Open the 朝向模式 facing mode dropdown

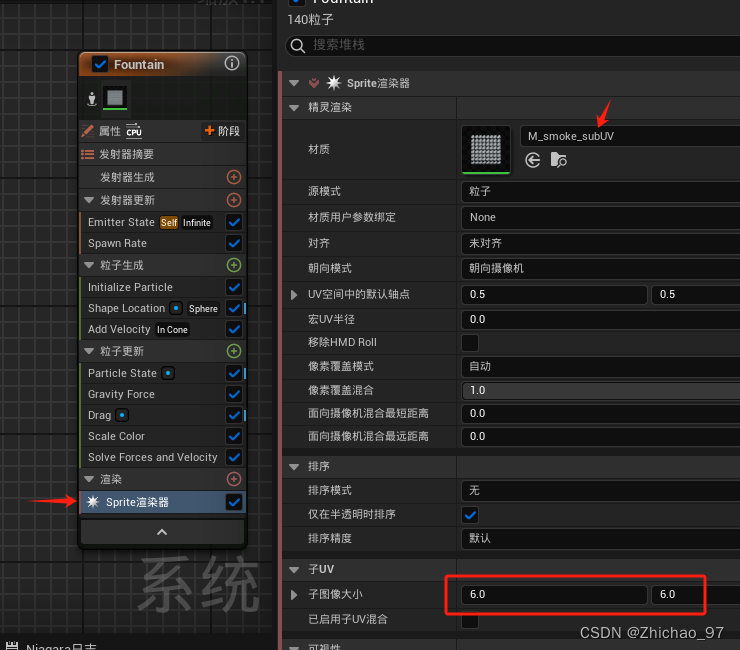click(x=601, y=268)
